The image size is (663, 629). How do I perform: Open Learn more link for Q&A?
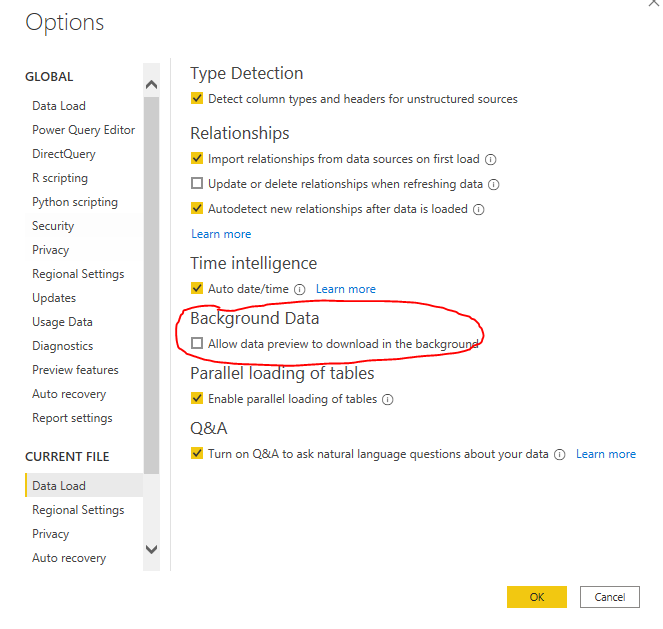[x=605, y=454]
